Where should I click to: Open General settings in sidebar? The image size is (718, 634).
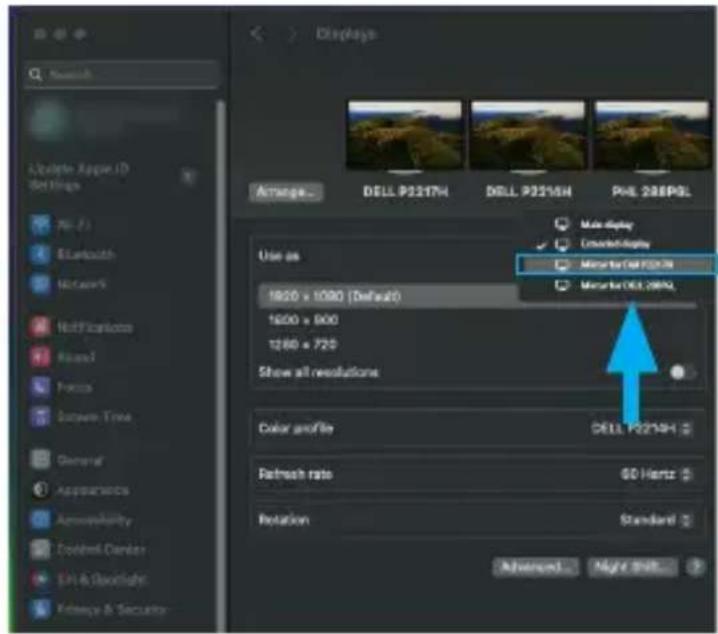pos(66,460)
